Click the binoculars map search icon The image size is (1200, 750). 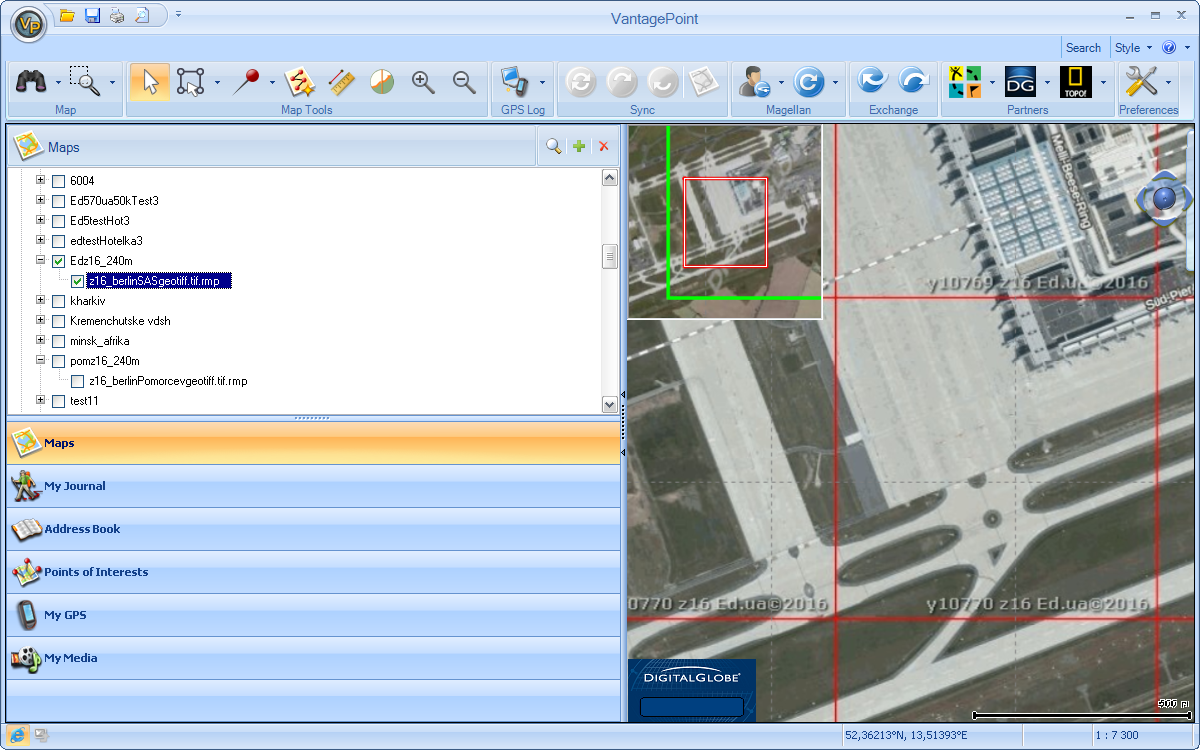32,82
